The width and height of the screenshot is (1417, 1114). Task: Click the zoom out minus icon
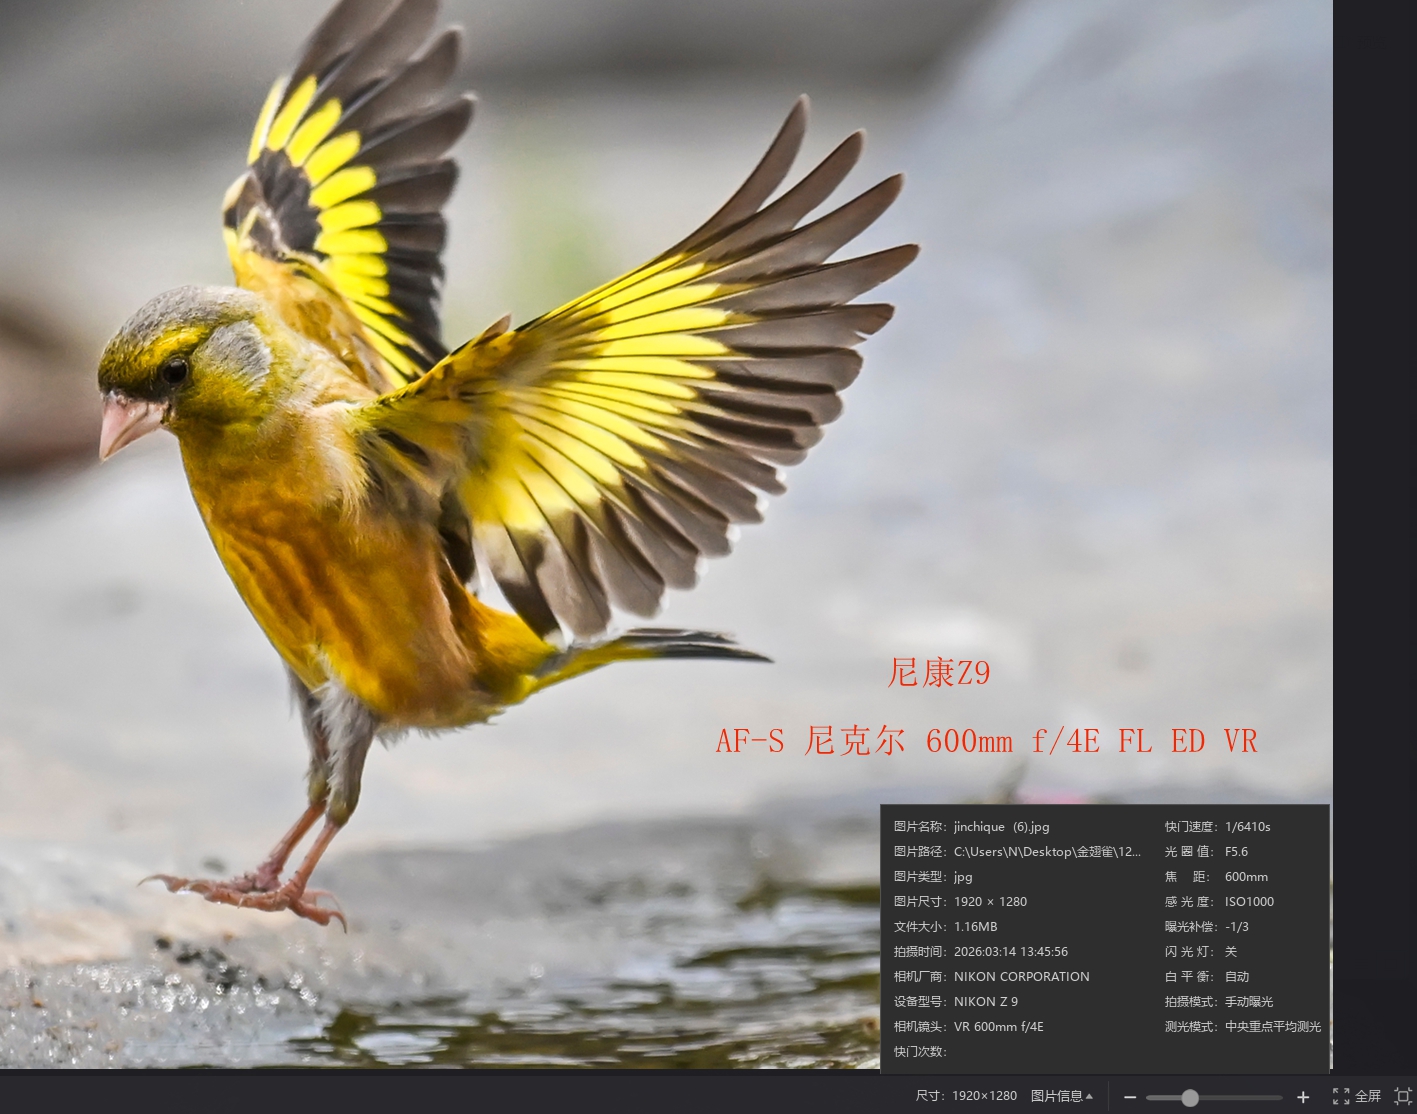1130,1097
